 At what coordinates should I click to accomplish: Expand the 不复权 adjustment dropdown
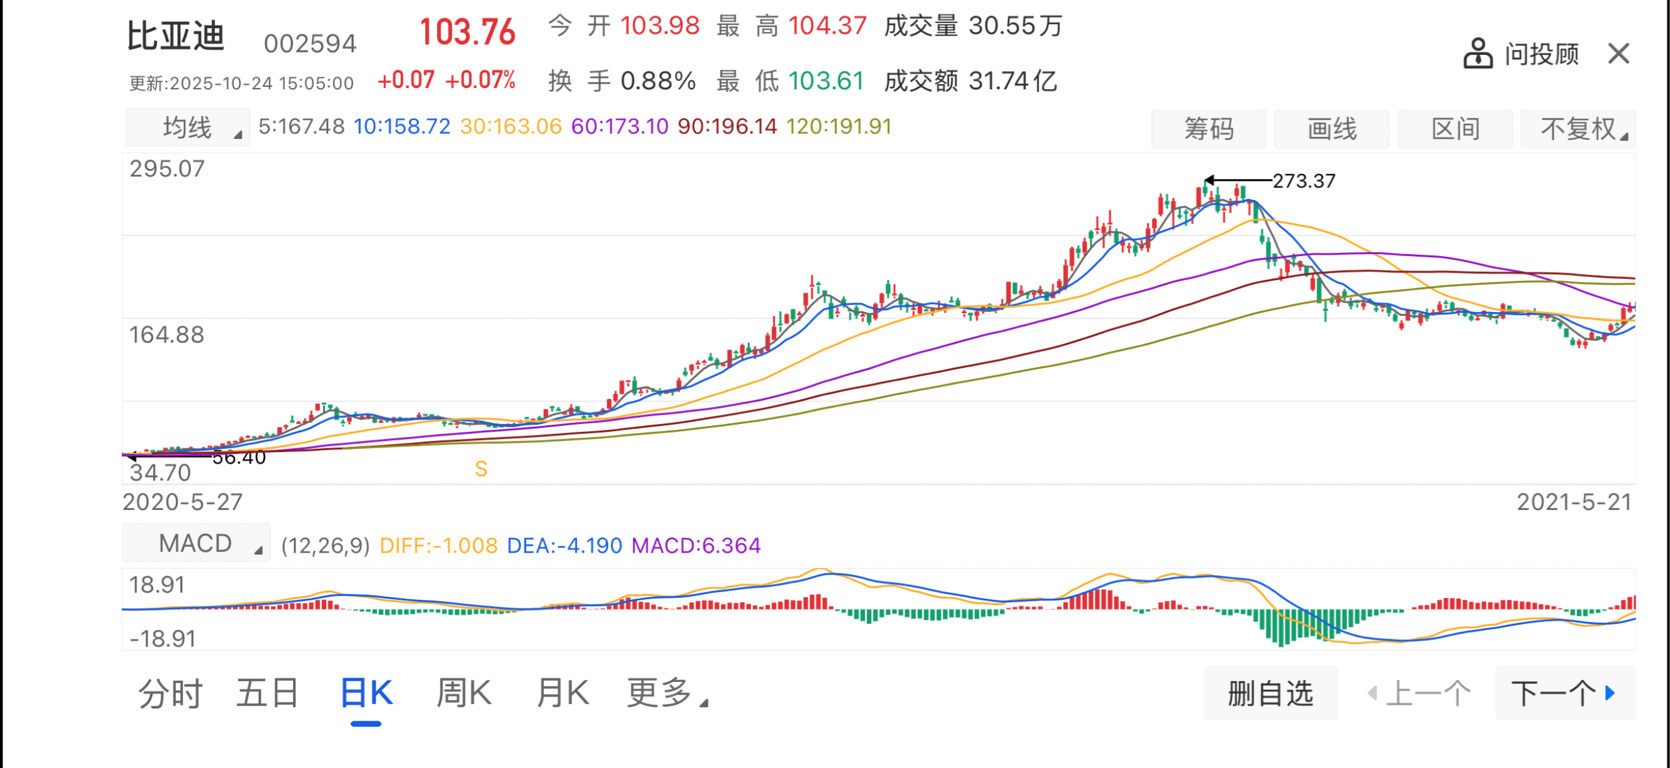pyautogui.click(x=1578, y=129)
